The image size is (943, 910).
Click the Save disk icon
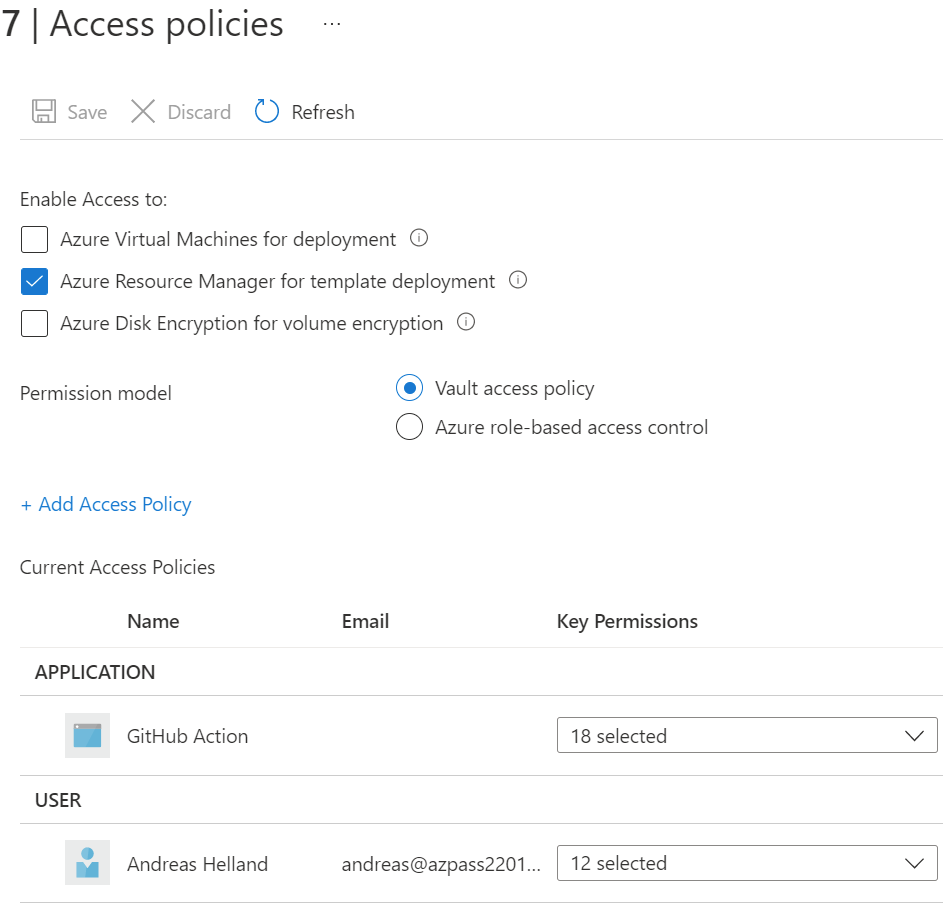(43, 111)
